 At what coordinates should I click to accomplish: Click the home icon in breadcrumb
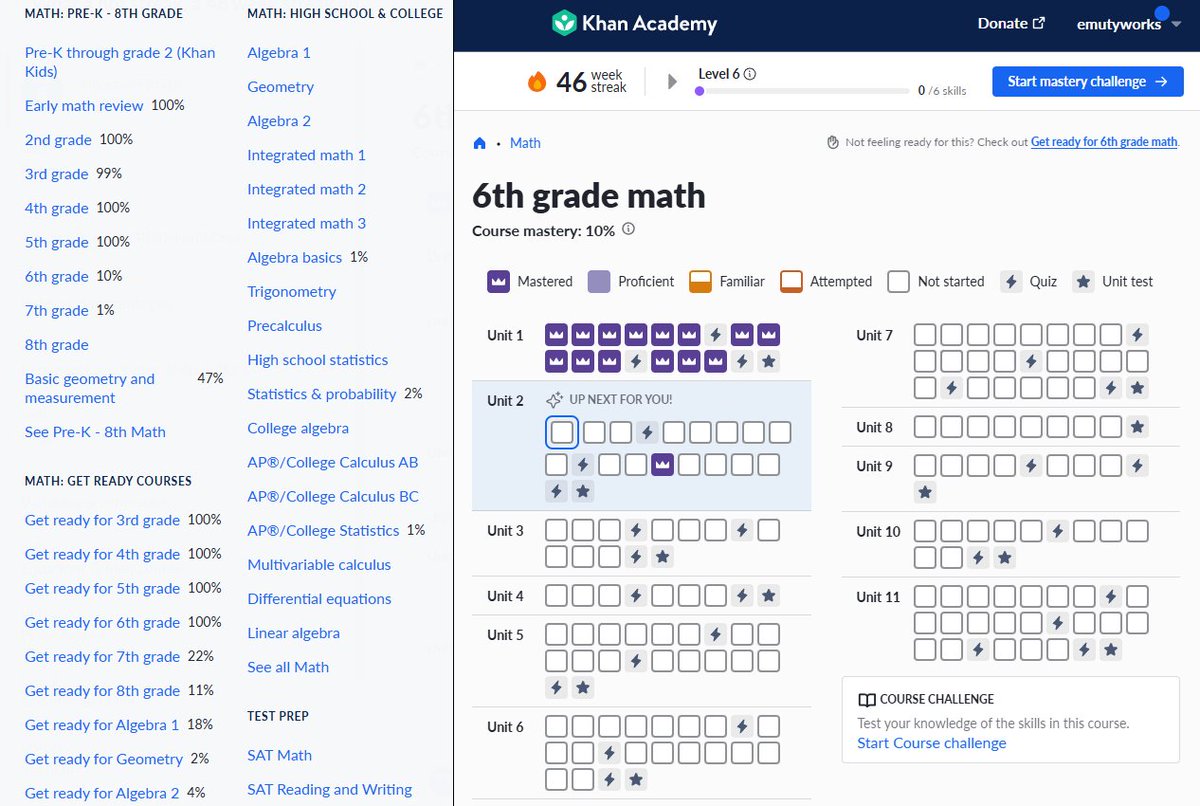tap(479, 143)
